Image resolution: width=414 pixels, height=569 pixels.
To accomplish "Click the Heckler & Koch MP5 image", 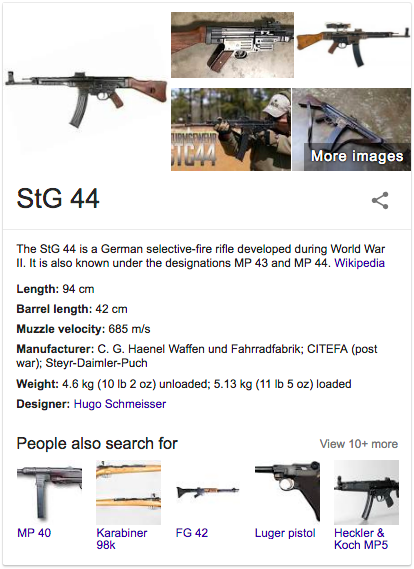I will (366, 492).
